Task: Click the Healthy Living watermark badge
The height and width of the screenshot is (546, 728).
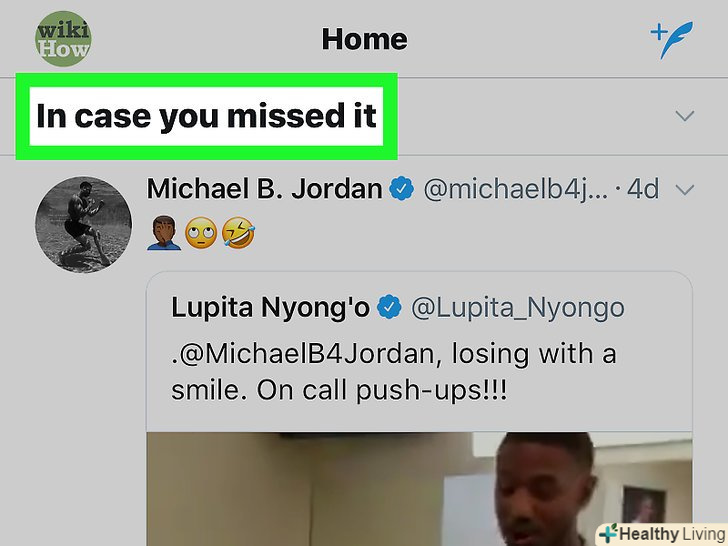Action: pyautogui.click(x=663, y=534)
